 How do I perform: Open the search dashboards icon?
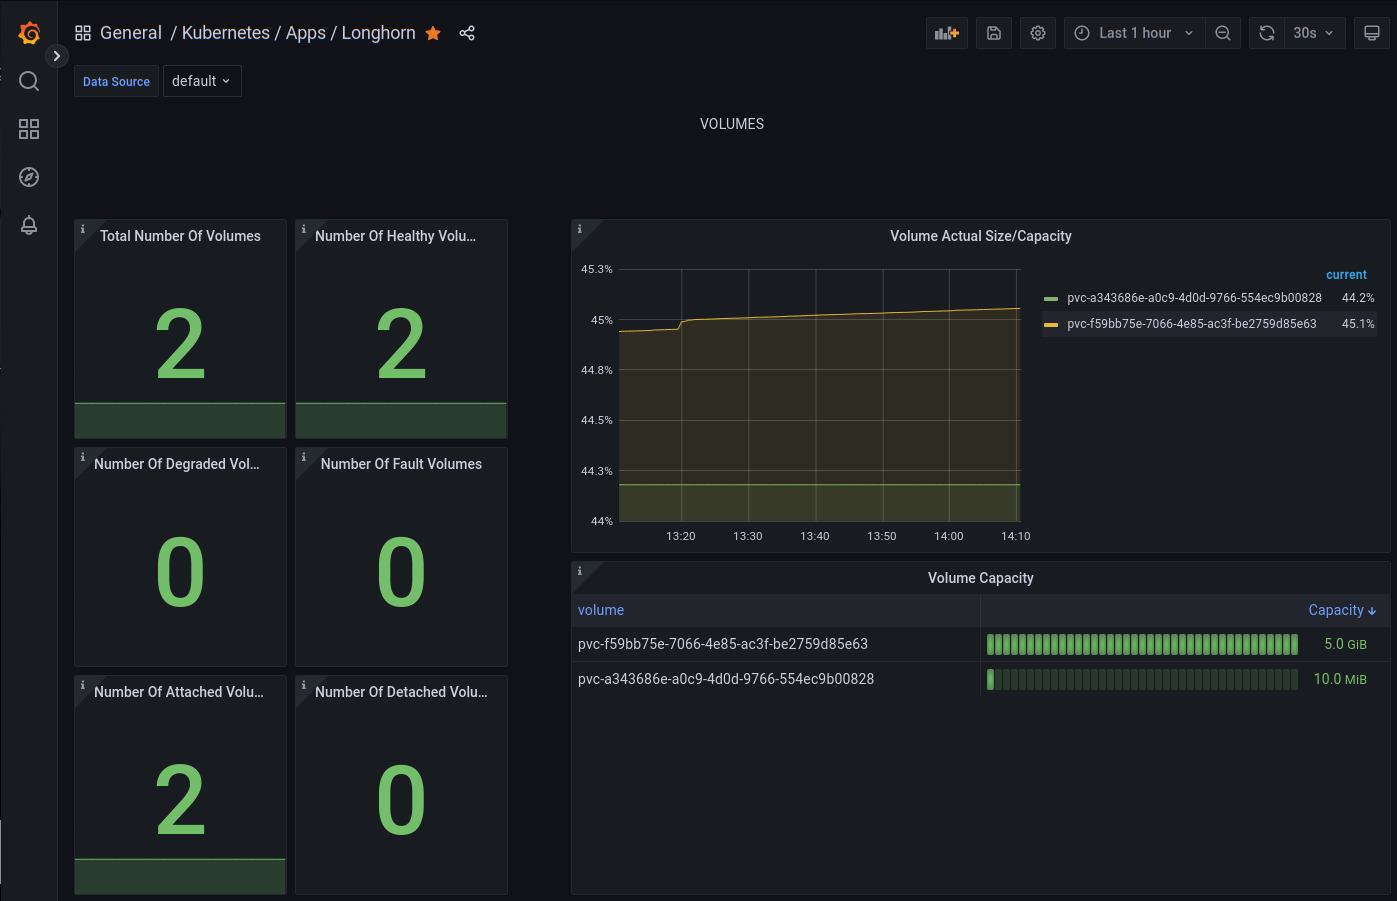[29, 81]
